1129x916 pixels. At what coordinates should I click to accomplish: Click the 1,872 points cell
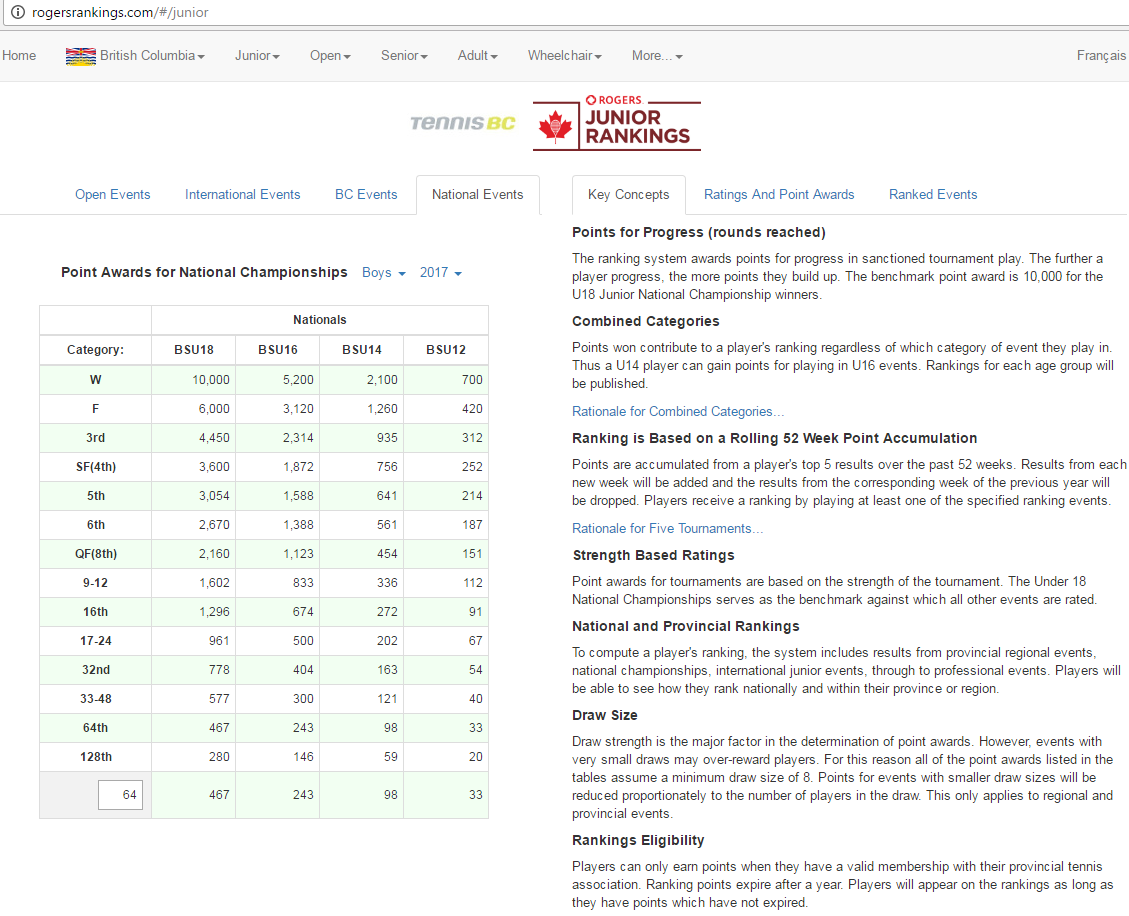coord(278,467)
